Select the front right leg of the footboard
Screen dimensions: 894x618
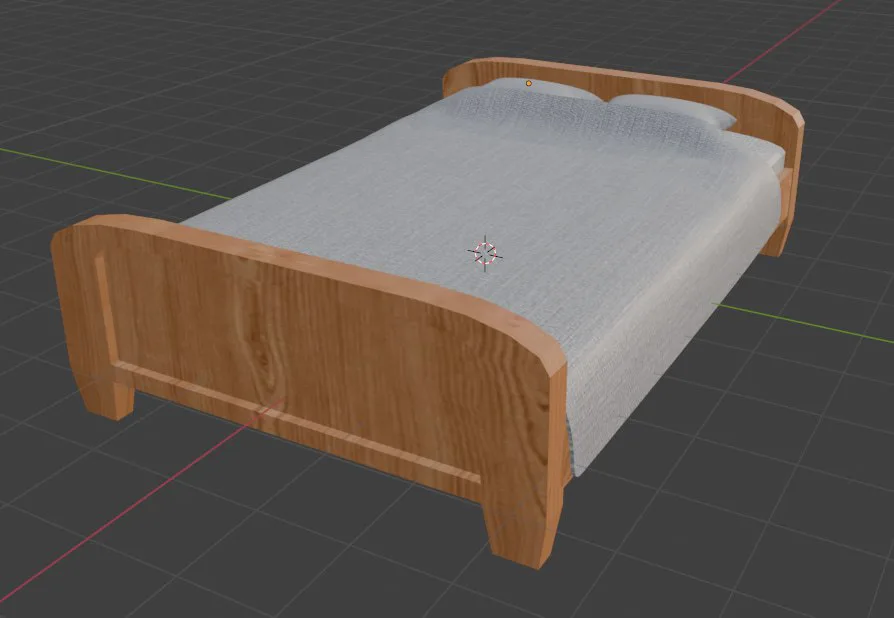coord(522,527)
